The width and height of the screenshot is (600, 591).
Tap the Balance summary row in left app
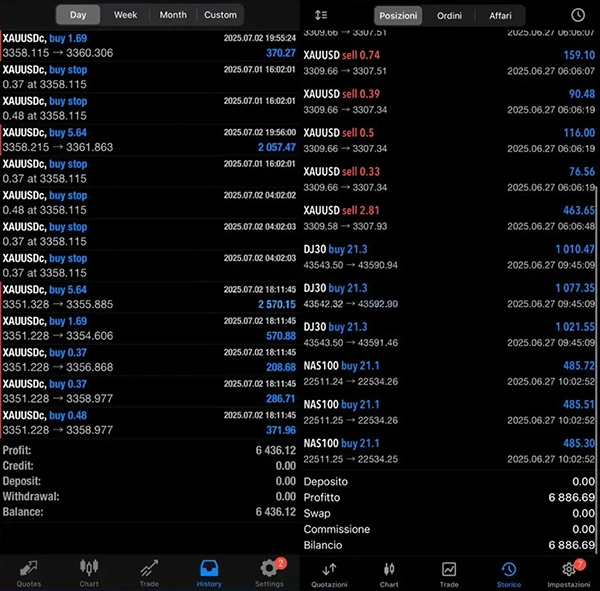[x=149, y=512]
